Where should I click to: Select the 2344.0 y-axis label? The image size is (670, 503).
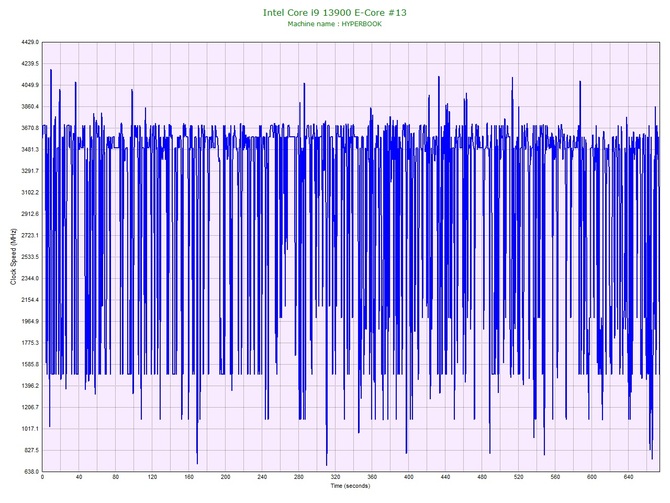[30, 278]
